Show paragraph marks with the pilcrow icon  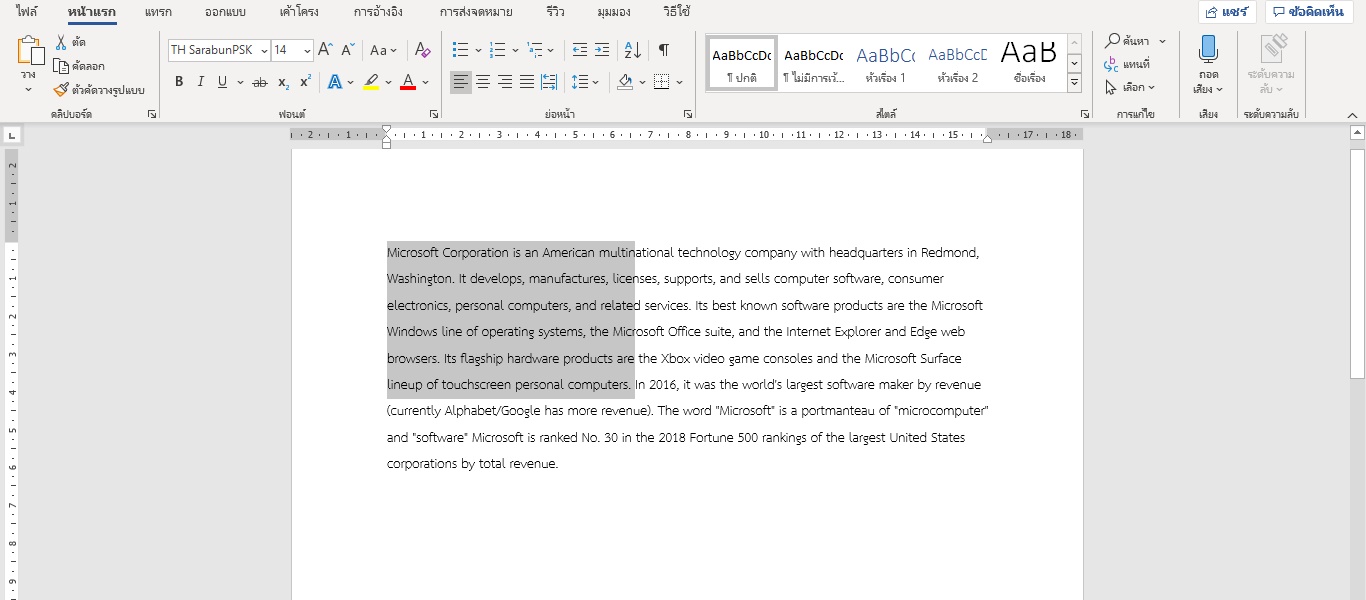663,49
